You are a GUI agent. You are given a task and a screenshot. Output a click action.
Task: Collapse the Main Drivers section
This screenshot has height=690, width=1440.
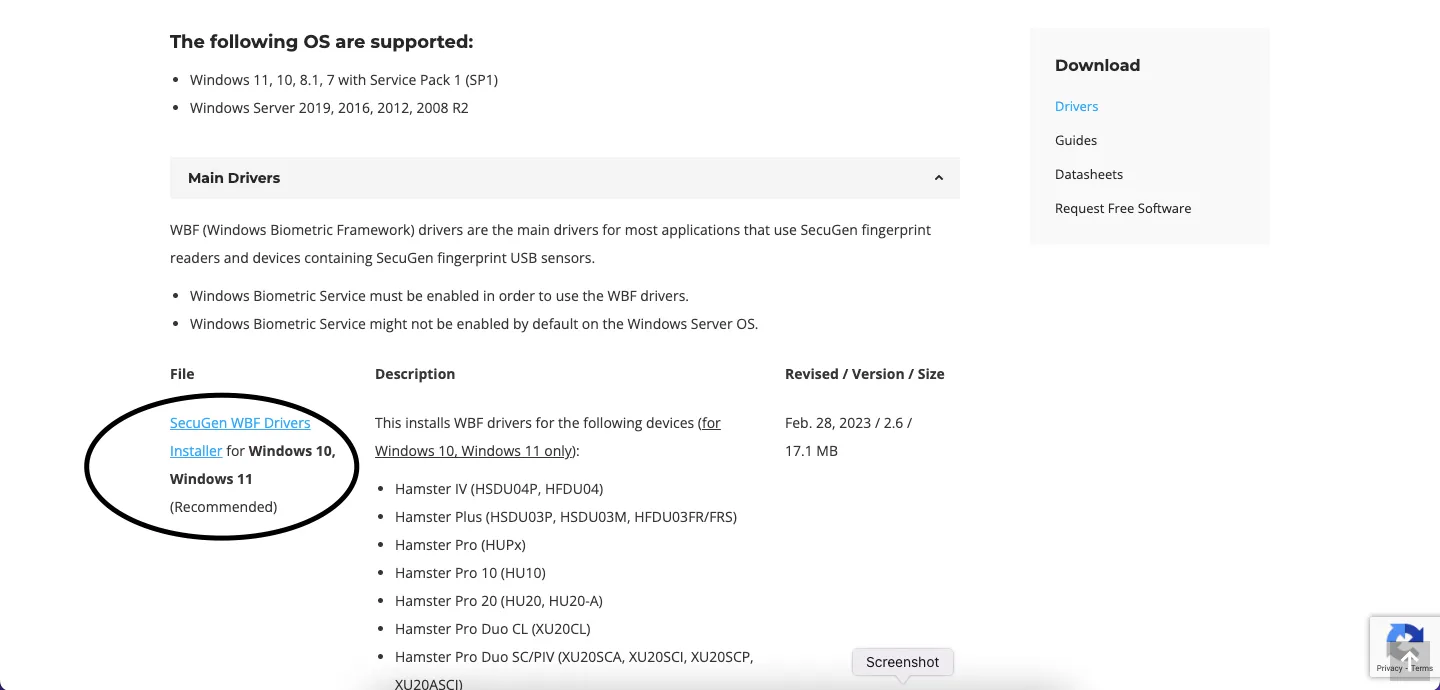pyautogui.click(x=565, y=178)
